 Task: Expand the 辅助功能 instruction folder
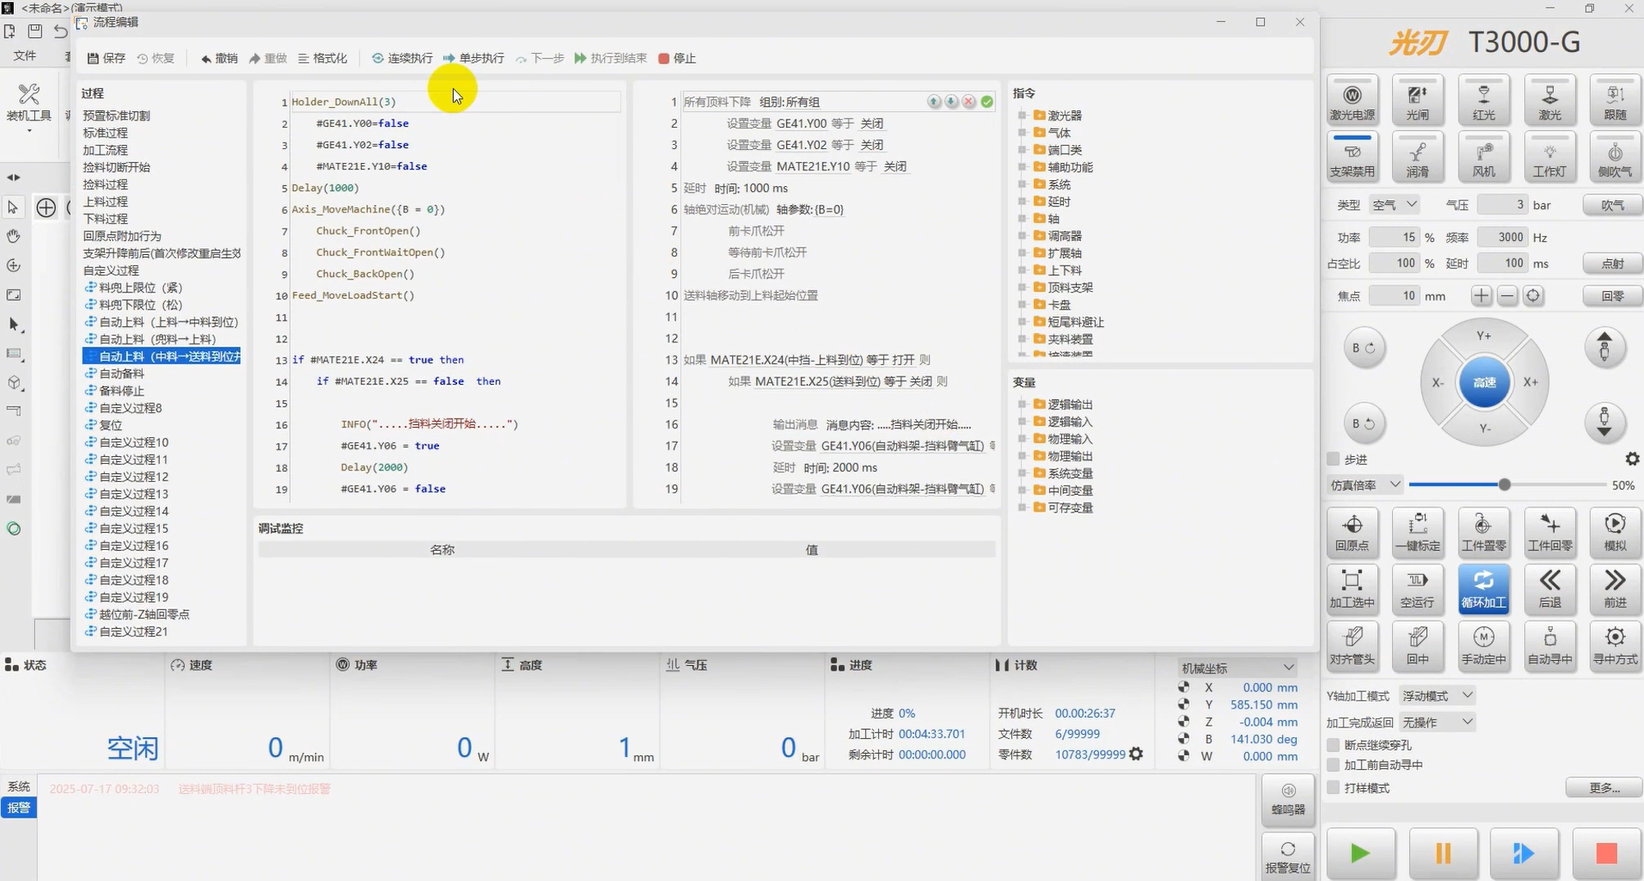tap(1022, 167)
